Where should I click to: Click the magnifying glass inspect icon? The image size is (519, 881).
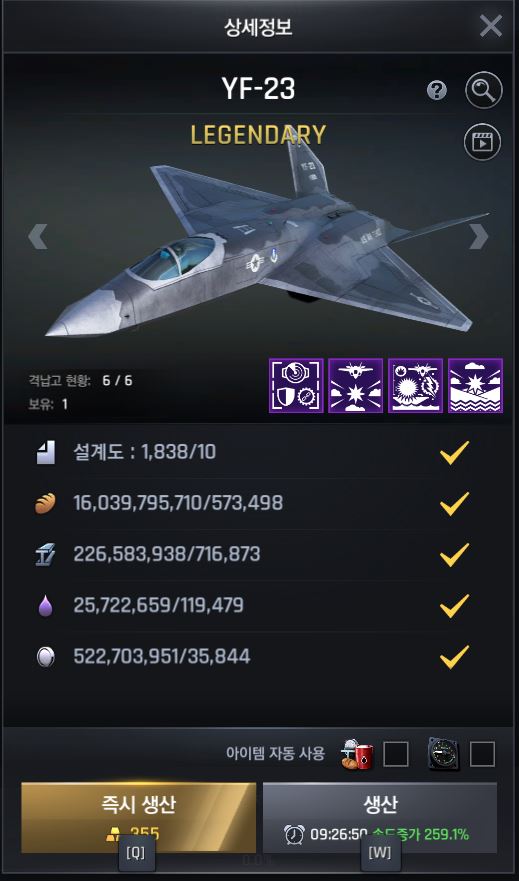point(483,90)
